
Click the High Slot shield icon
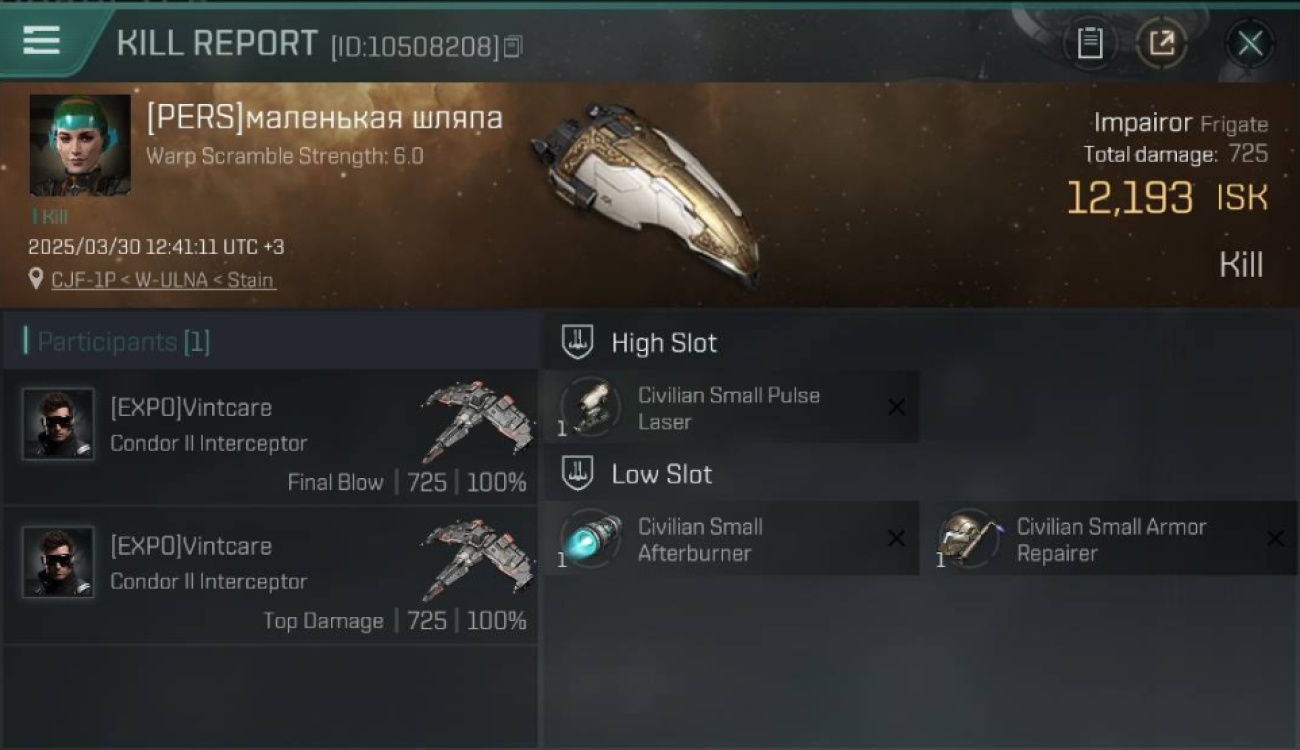coord(577,342)
